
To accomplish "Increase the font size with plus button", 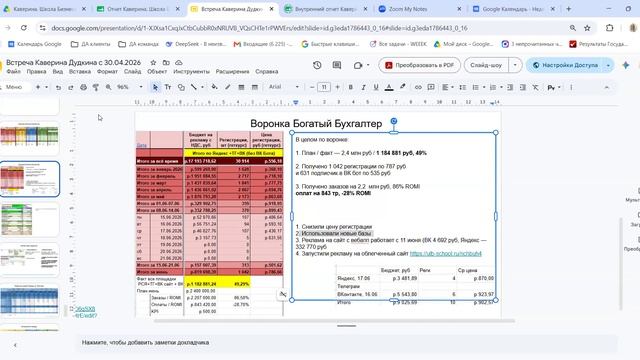I will [x=337, y=87].
